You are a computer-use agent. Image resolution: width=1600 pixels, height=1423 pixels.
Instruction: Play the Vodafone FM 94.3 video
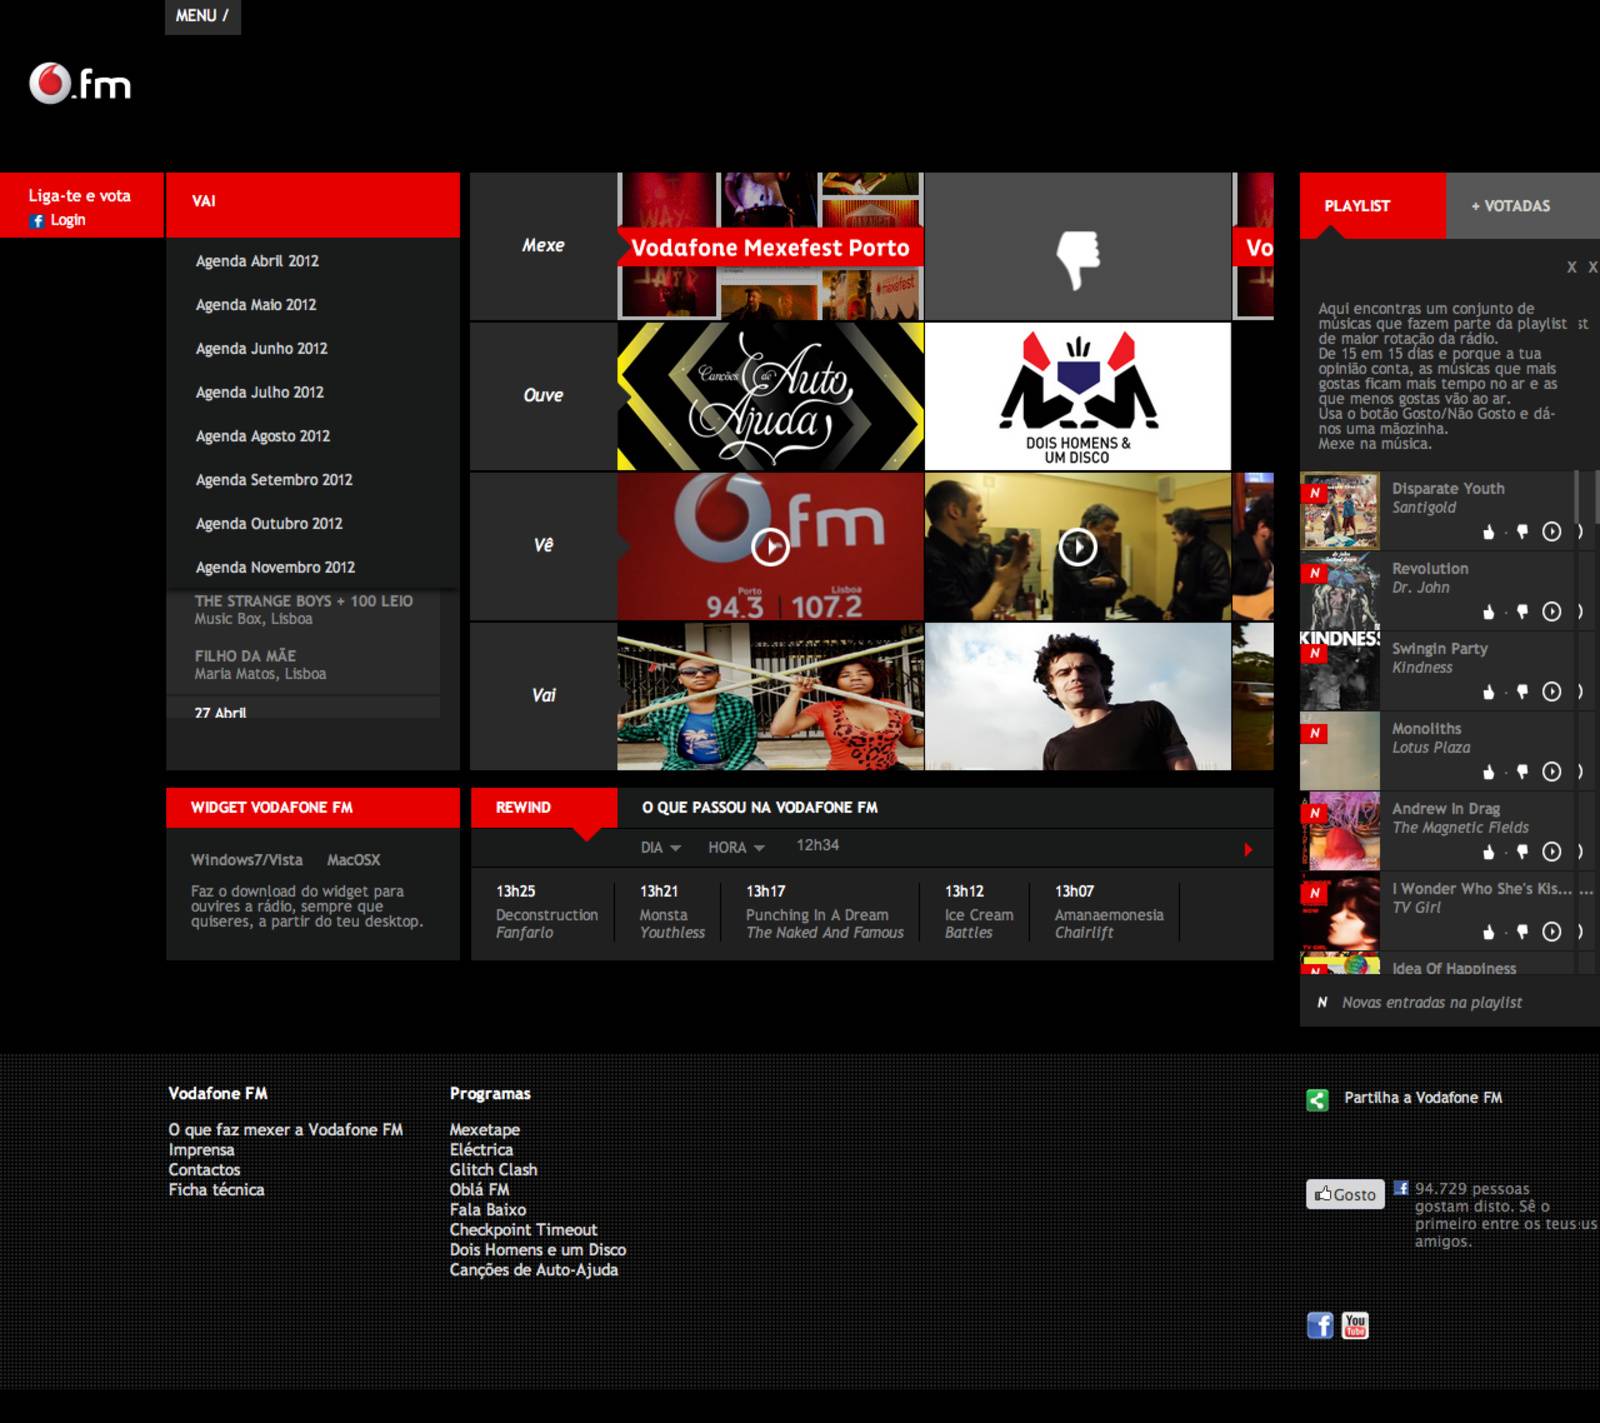coord(770,547)
